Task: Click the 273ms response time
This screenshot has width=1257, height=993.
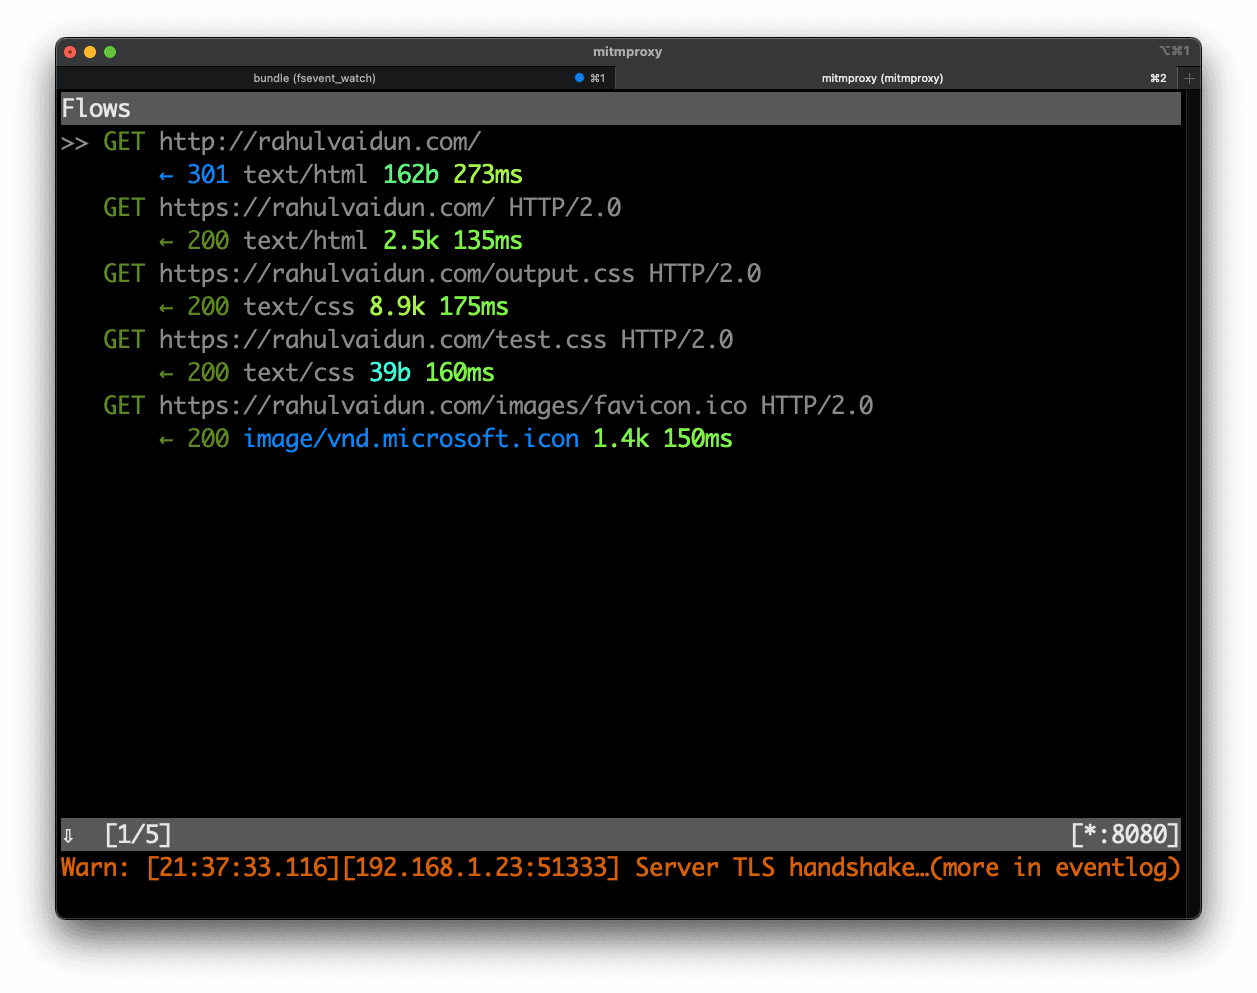Action: pyautogui.click(x=488, y=175)
